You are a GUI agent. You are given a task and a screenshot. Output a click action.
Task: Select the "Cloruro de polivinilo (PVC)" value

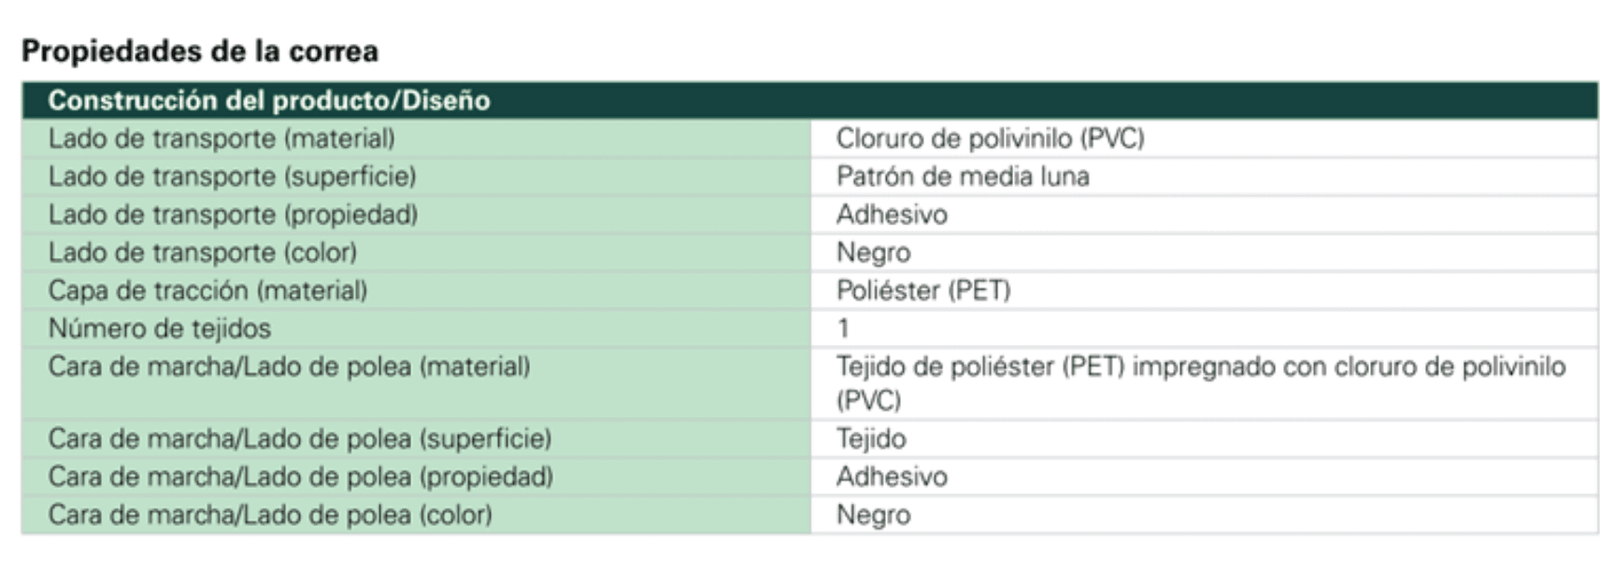click(x=990, y=138)
